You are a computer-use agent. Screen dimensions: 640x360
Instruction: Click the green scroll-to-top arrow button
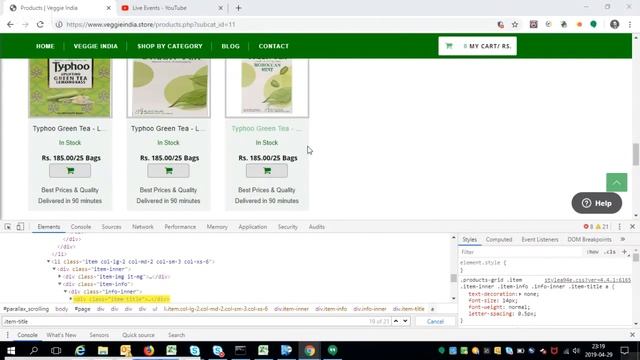point(616,182)
